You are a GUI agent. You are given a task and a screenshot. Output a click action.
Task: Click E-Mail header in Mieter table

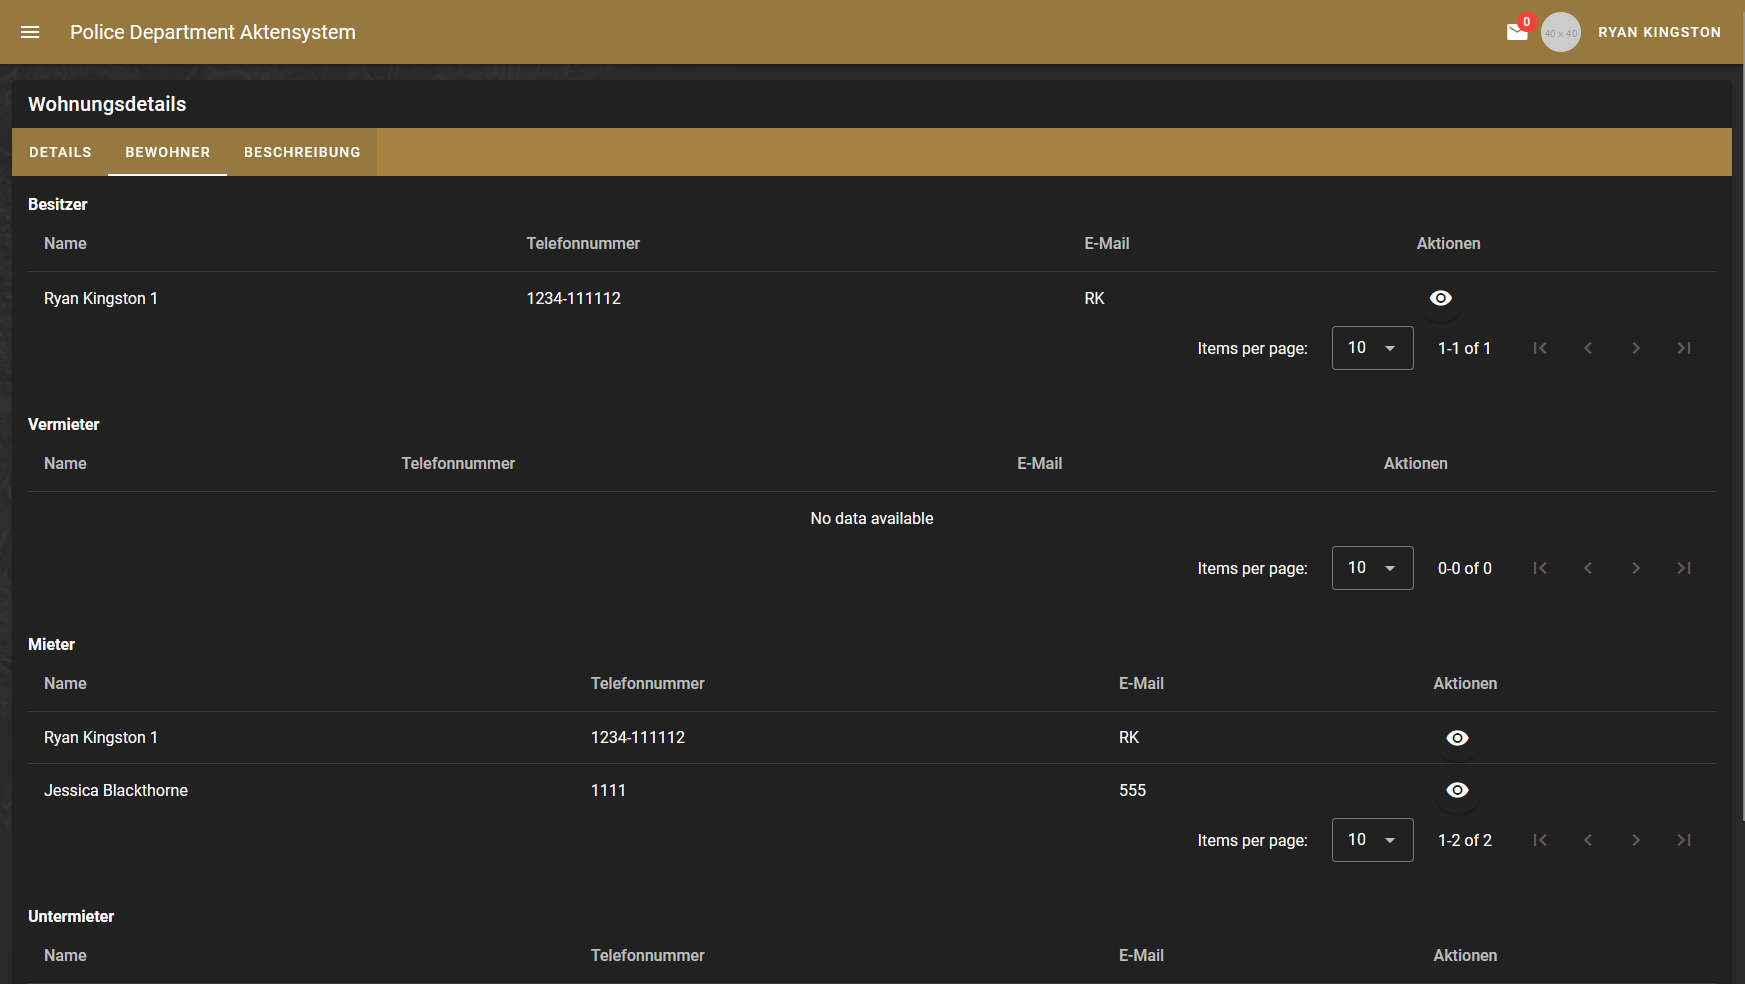[1141, 684]
